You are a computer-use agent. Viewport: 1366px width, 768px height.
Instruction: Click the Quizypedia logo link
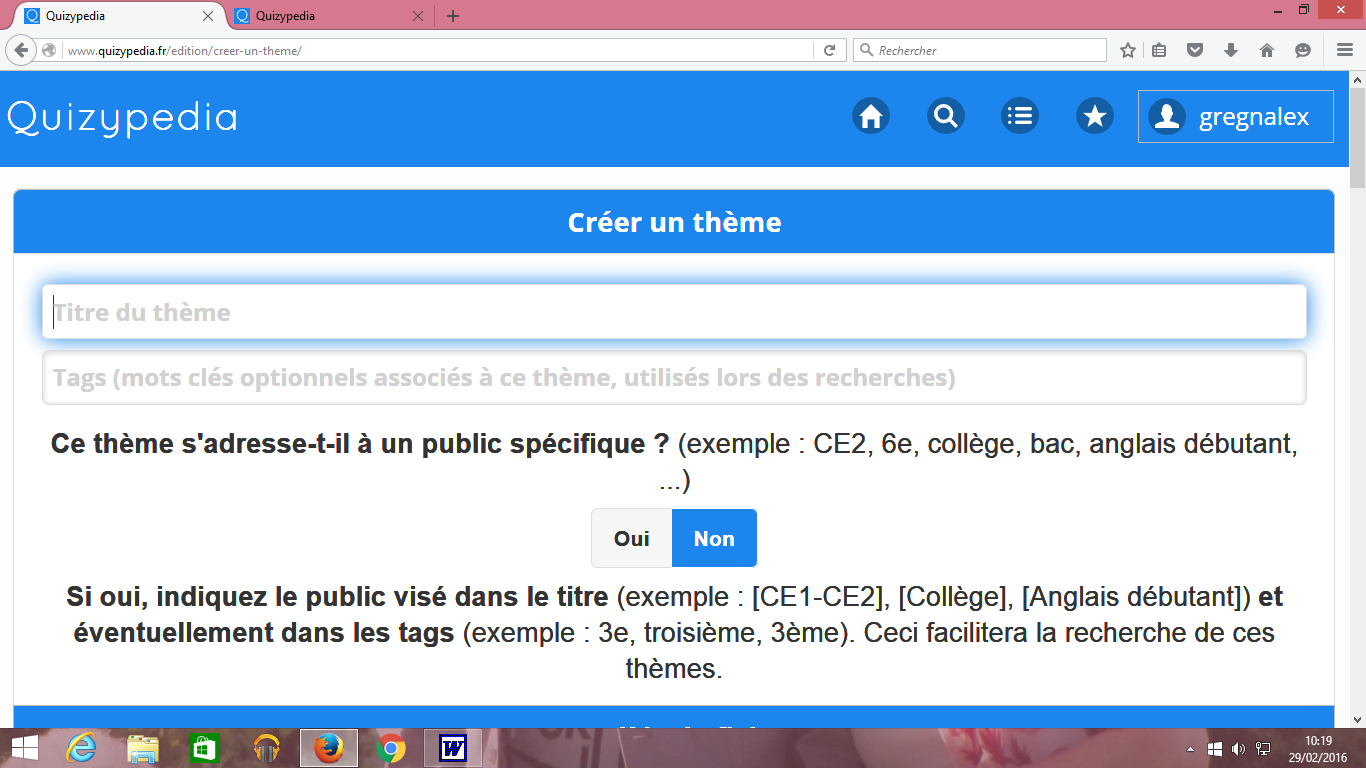122,118
